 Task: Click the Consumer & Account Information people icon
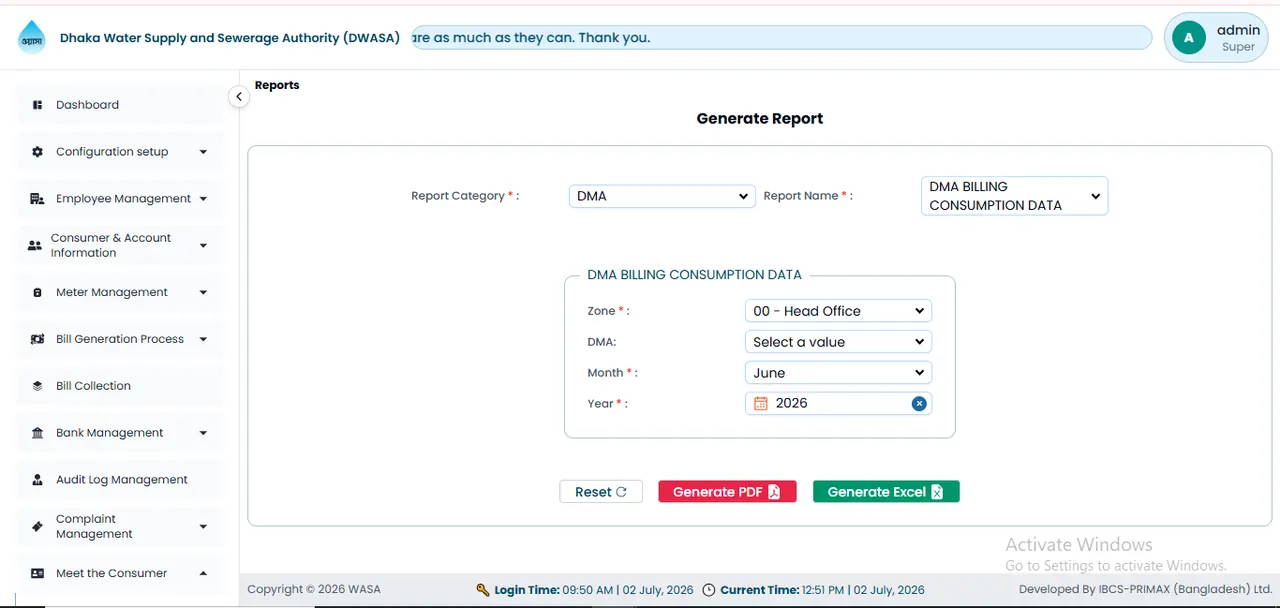pyautogui.click(x=34, y=245)
